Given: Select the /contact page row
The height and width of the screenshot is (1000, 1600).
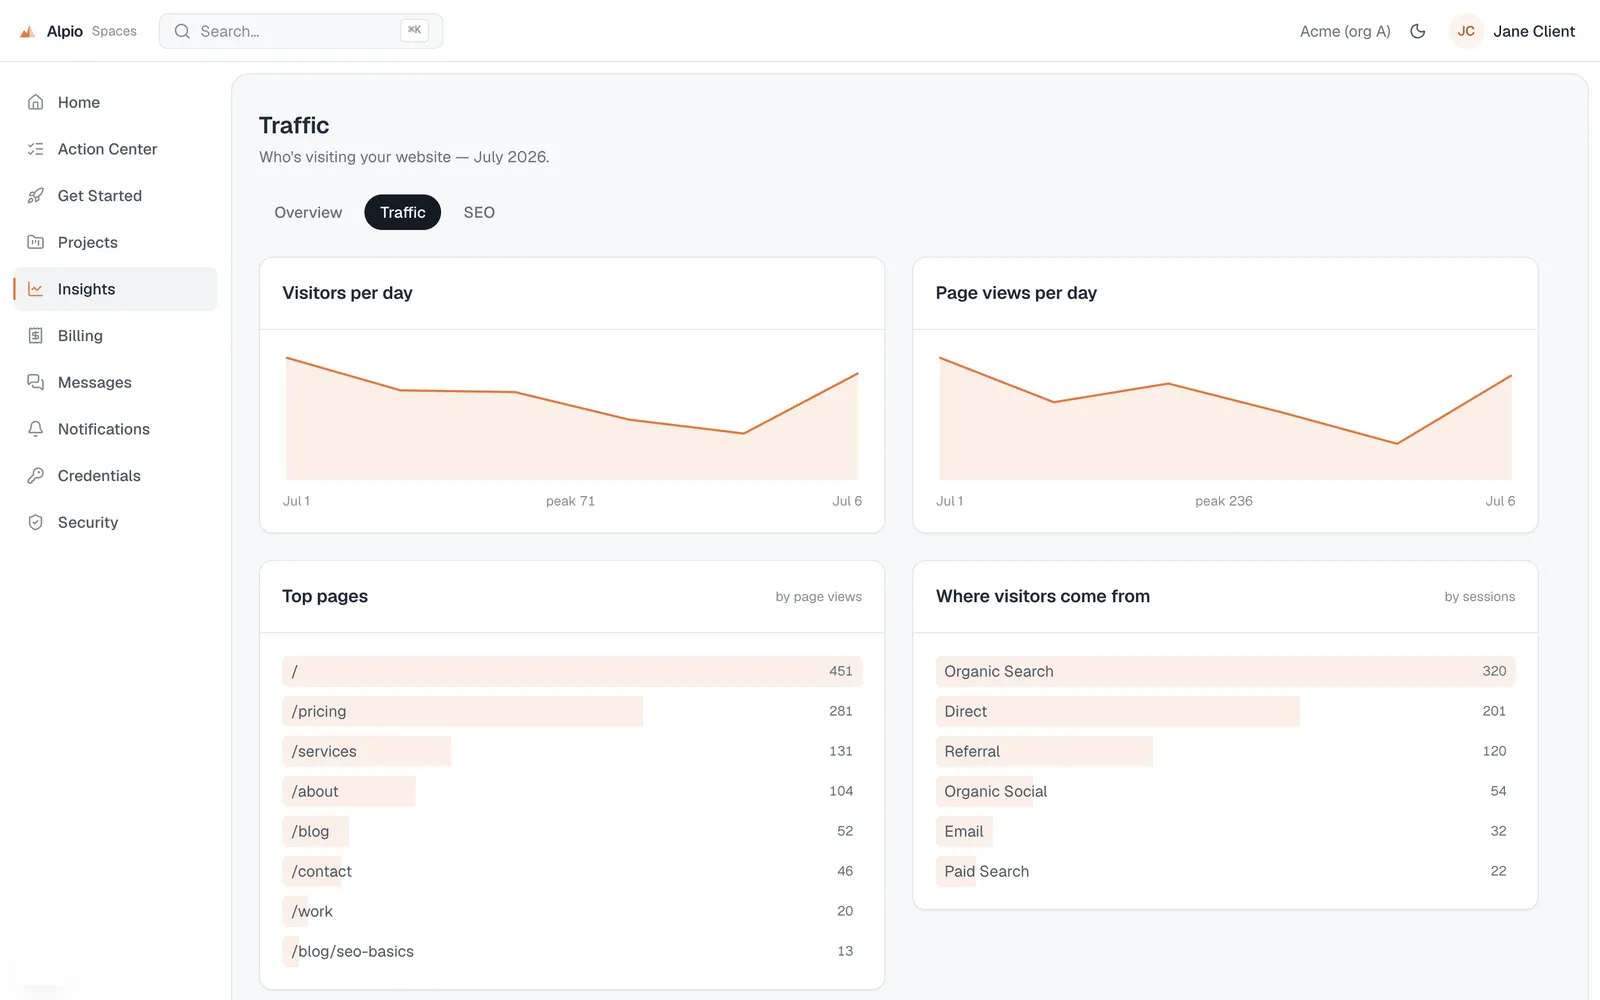Looking at the screenshot, I should 572,871.
